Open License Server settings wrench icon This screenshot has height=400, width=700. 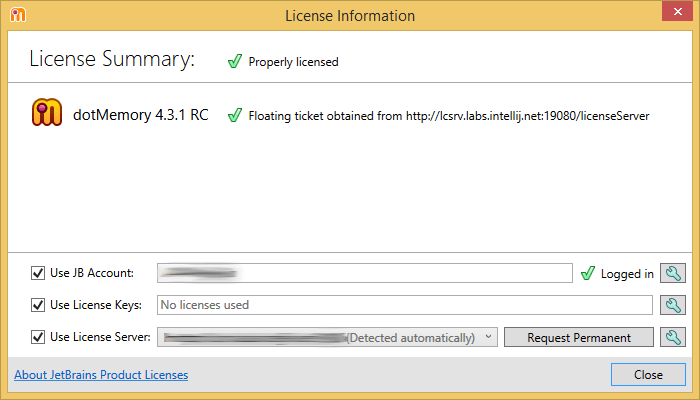673,337
